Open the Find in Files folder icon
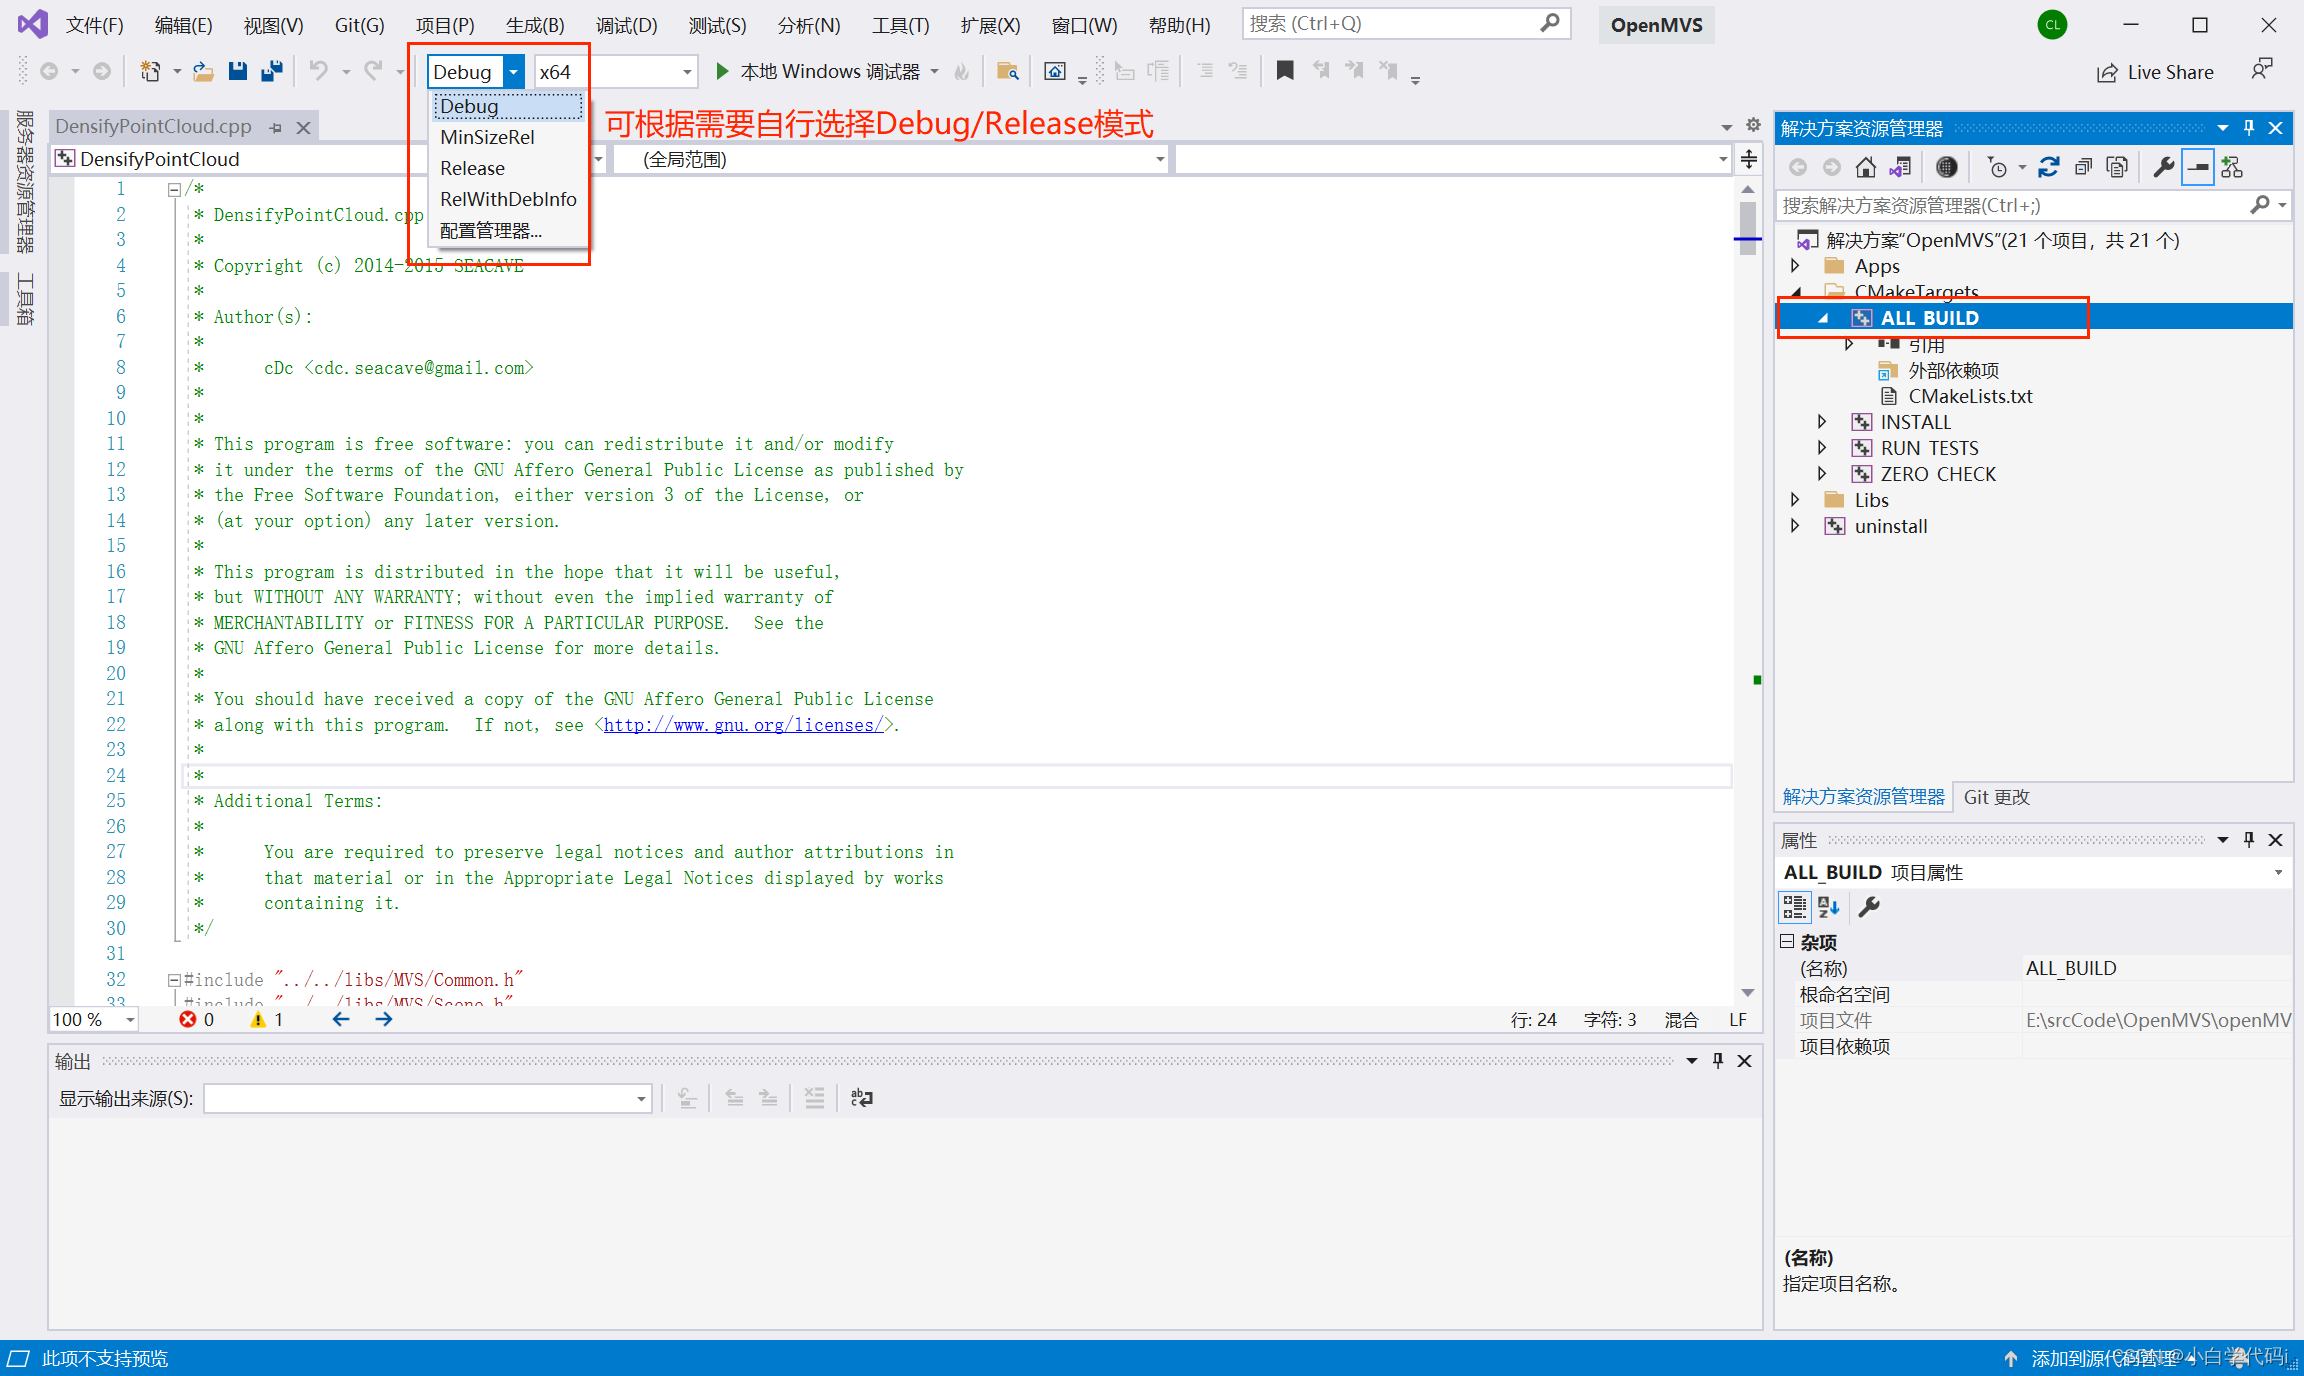The height and width of the screenshot is (1376, 2304). (1008, 71)
